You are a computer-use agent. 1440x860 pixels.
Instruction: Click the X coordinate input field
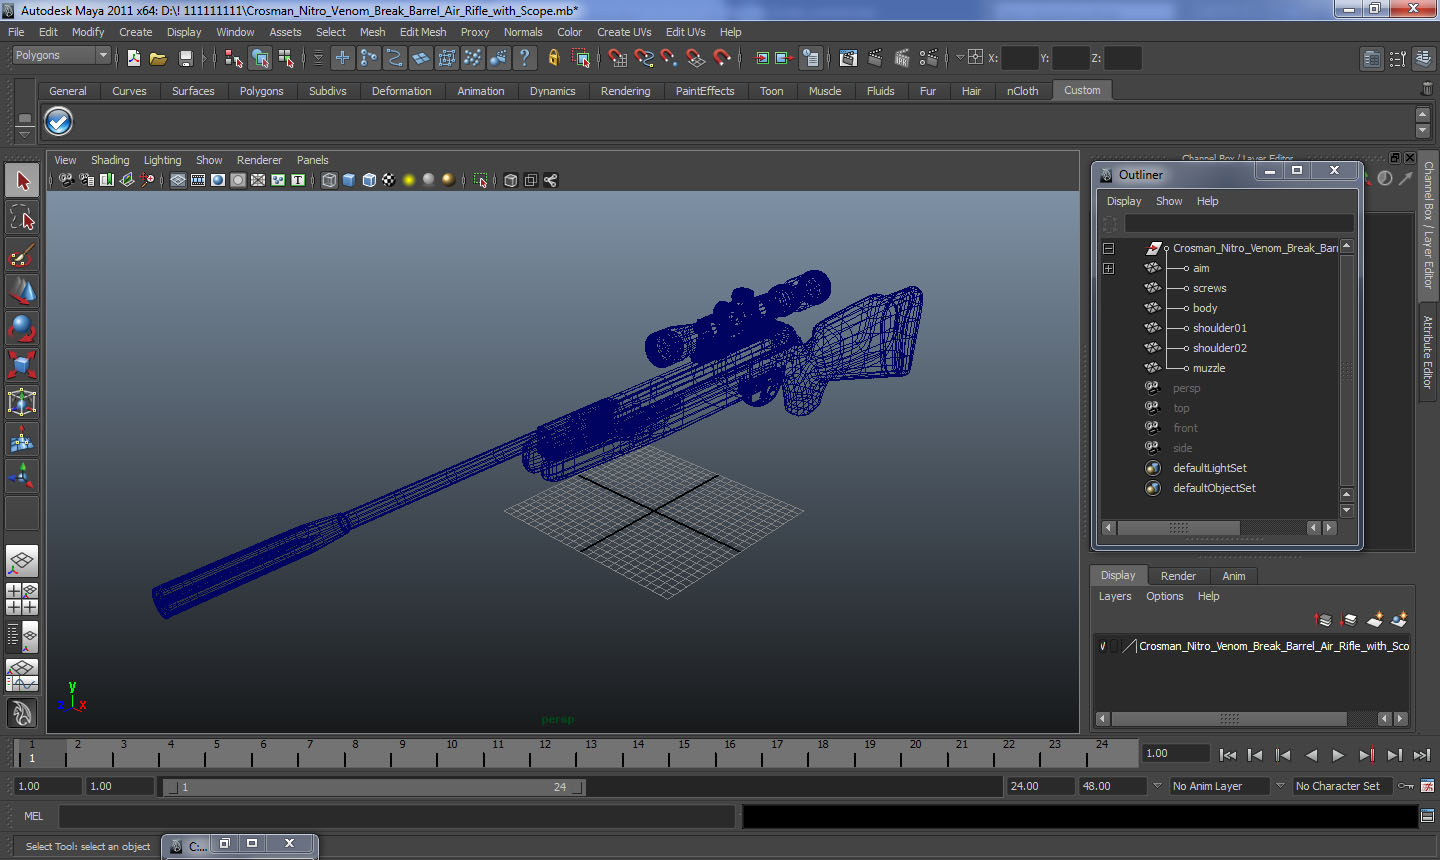(1019, 58)
